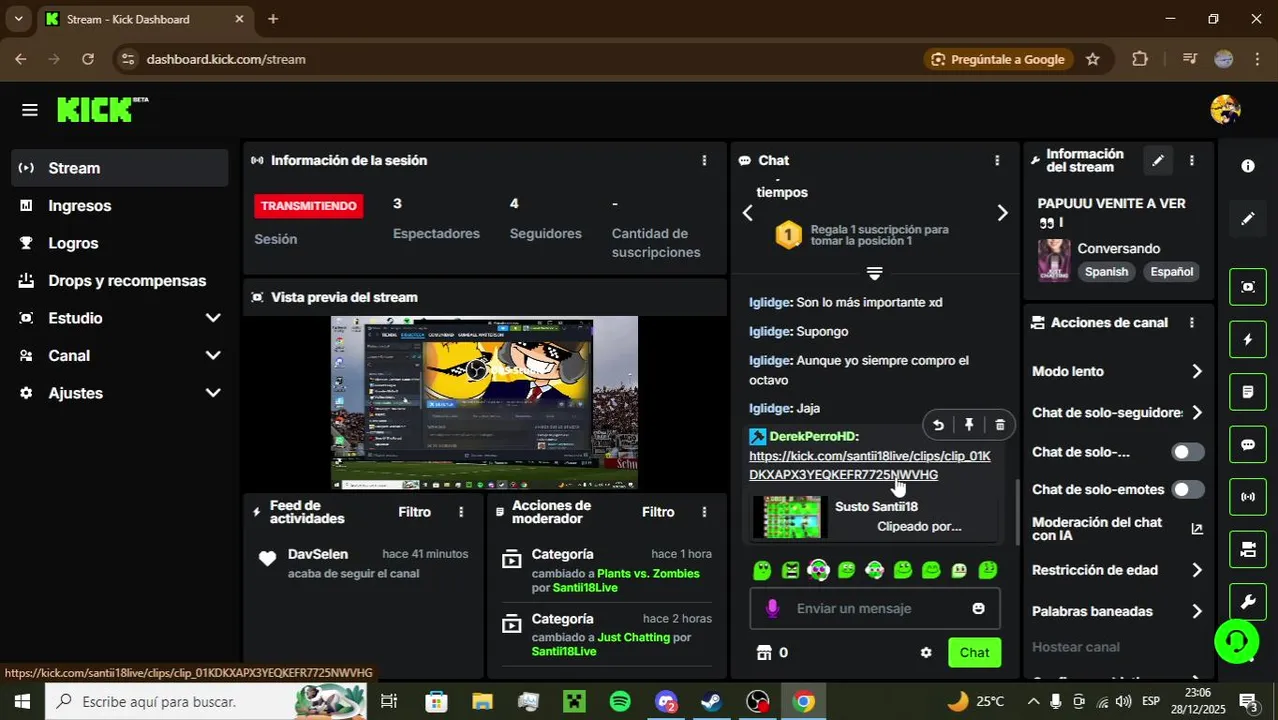1278x720 pixels.
Task: Open Logros in the sidebar
Action: pos(120,243)
